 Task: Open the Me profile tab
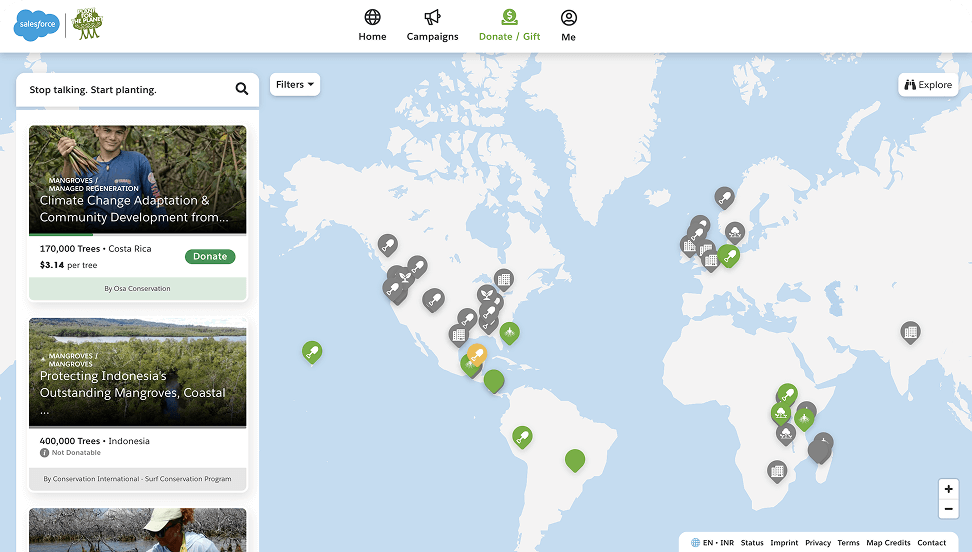pyautogui.click(x=568, y=26)
